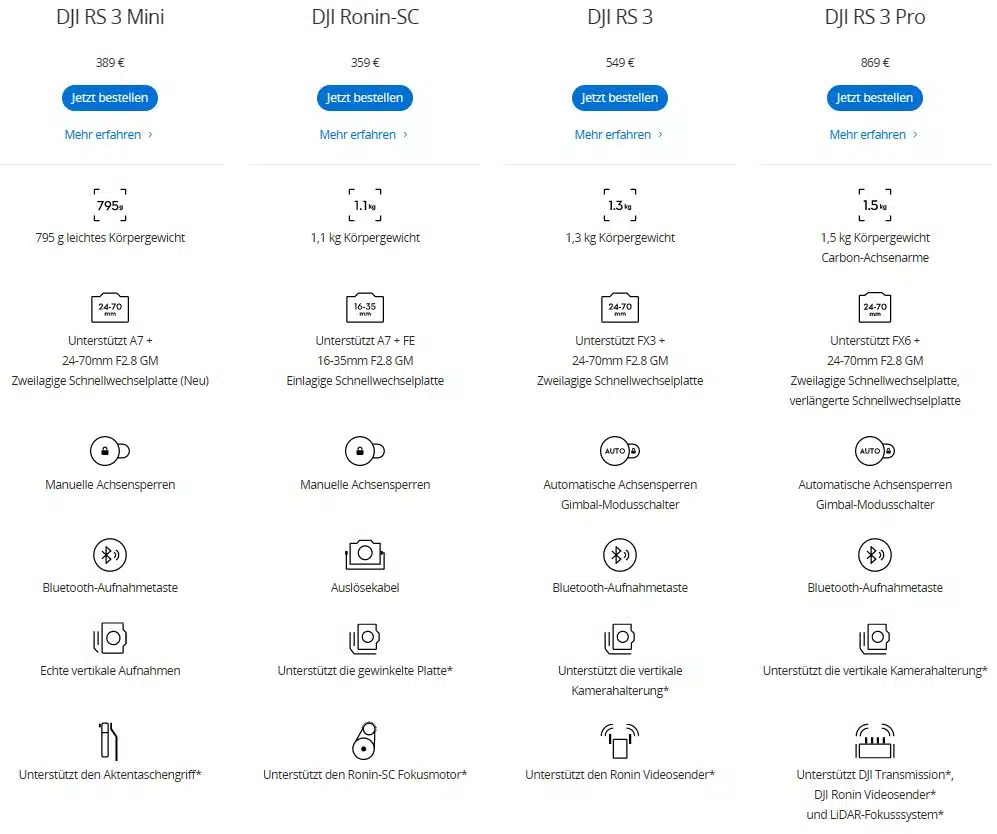This screenshot has width=997, height=834.
Task: Click the angled plate icon under Ronin-SC
Action: click(365, 638)
